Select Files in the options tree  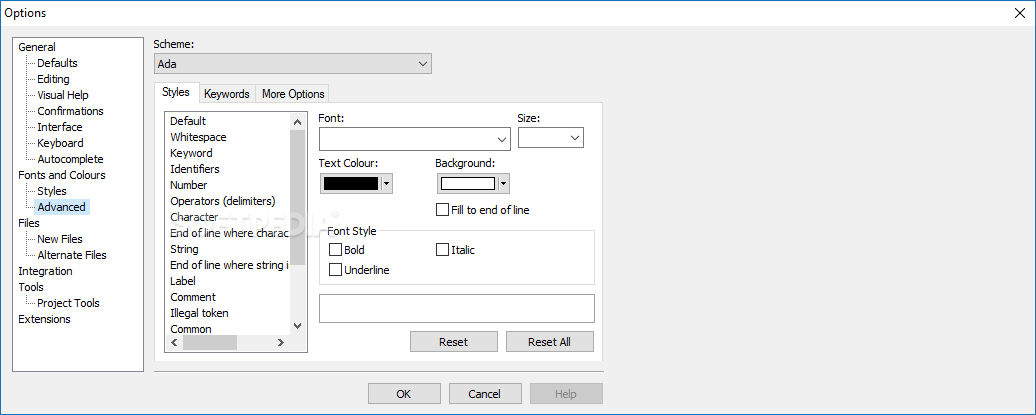(28, 223)
